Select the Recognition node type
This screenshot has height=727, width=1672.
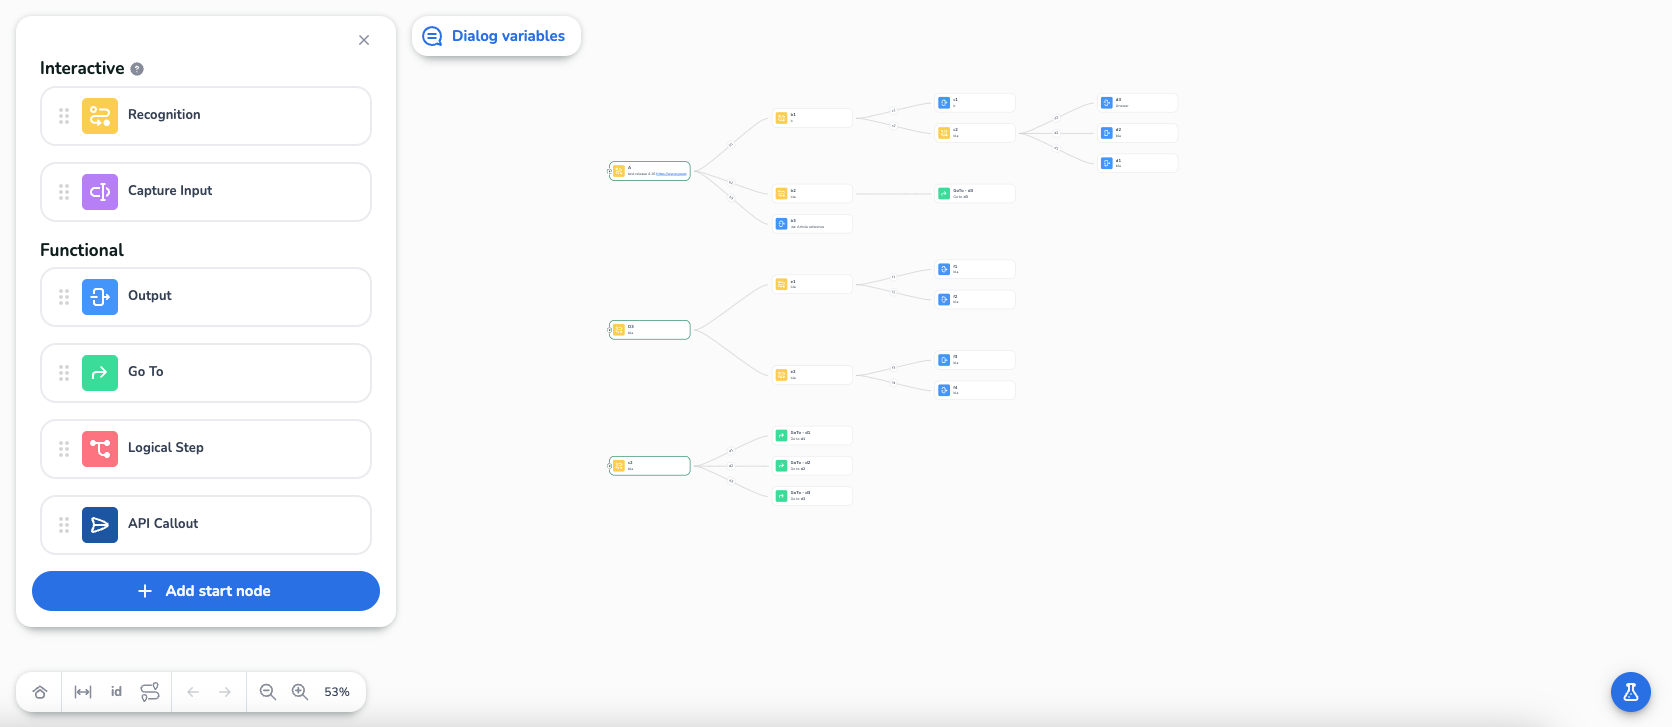point(206,116)
